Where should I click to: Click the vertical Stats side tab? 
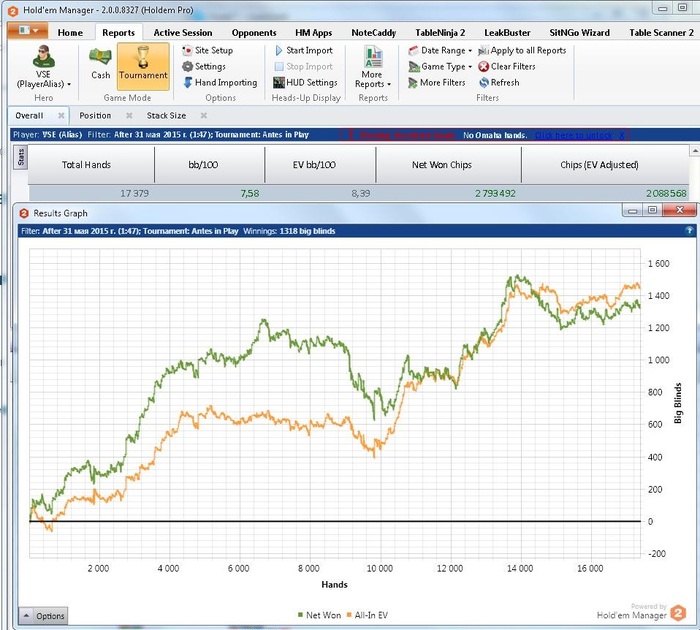[21, 158]
